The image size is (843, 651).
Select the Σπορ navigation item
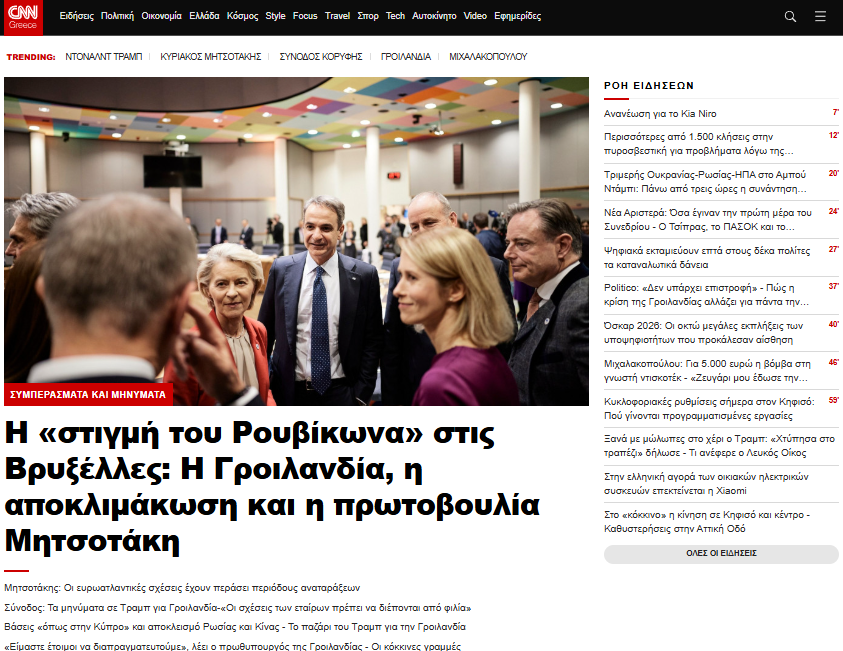(368, 17)
